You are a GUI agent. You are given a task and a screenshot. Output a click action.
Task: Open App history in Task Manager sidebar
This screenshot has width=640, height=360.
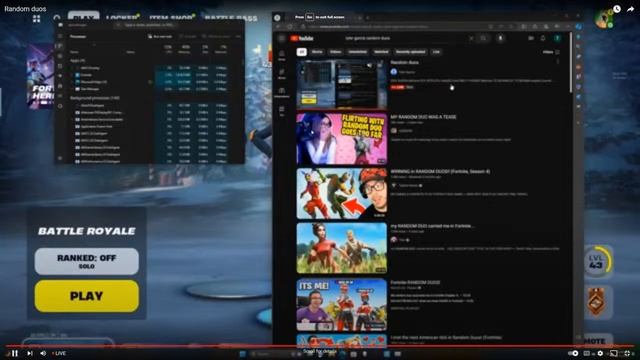tap(60, 66)
